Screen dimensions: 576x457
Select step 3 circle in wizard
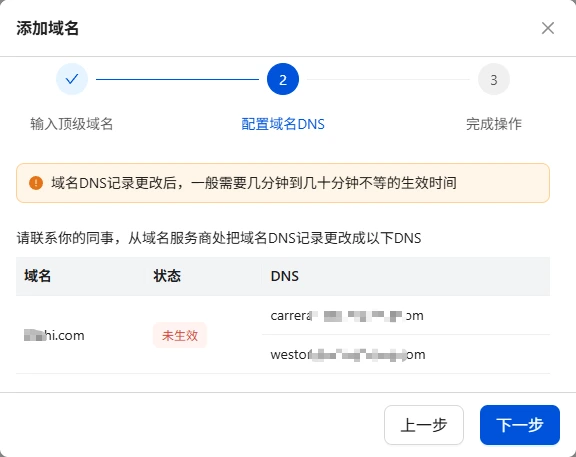click(x=494, y=79)
